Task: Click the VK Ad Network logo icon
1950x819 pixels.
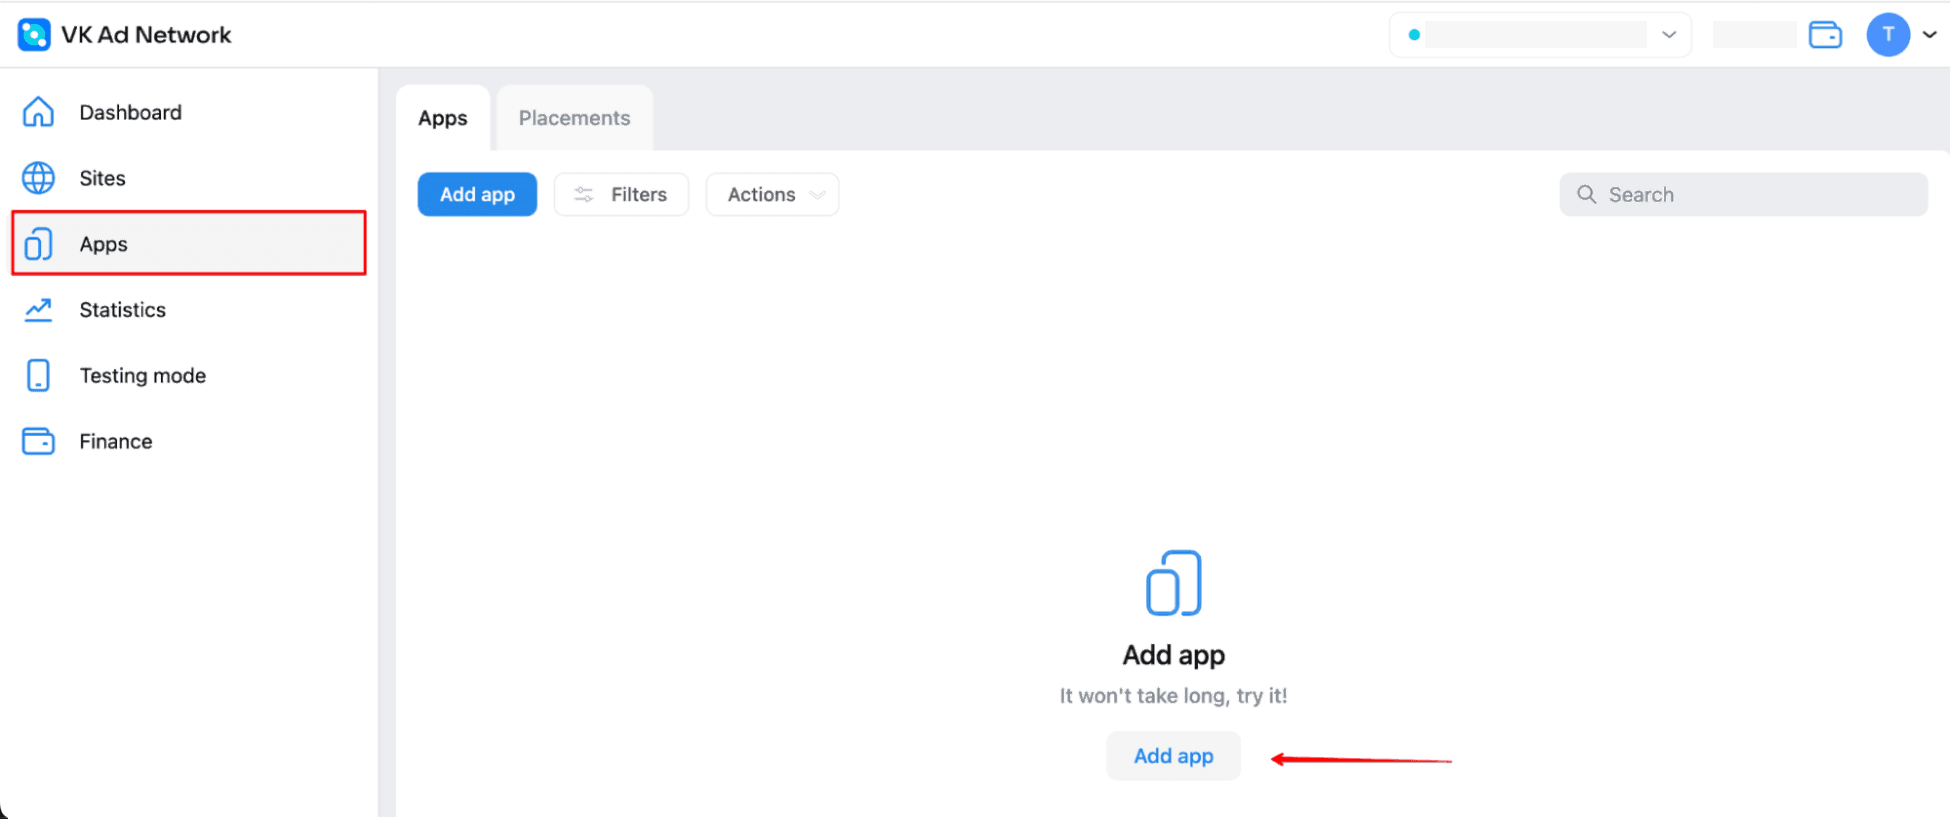Action: (x=34, y=35)
